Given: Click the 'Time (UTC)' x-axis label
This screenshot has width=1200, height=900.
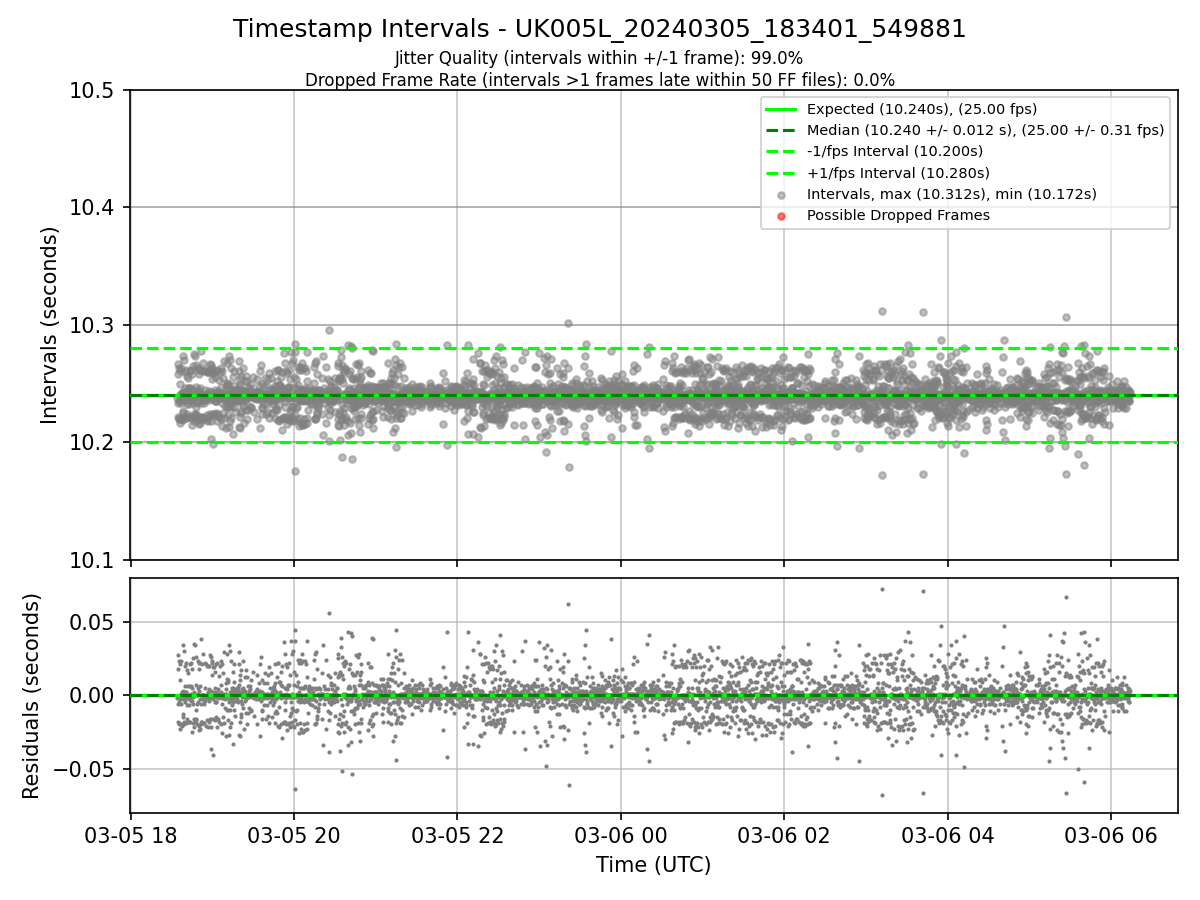Looking at the screenshot, I should coord(653,865).
